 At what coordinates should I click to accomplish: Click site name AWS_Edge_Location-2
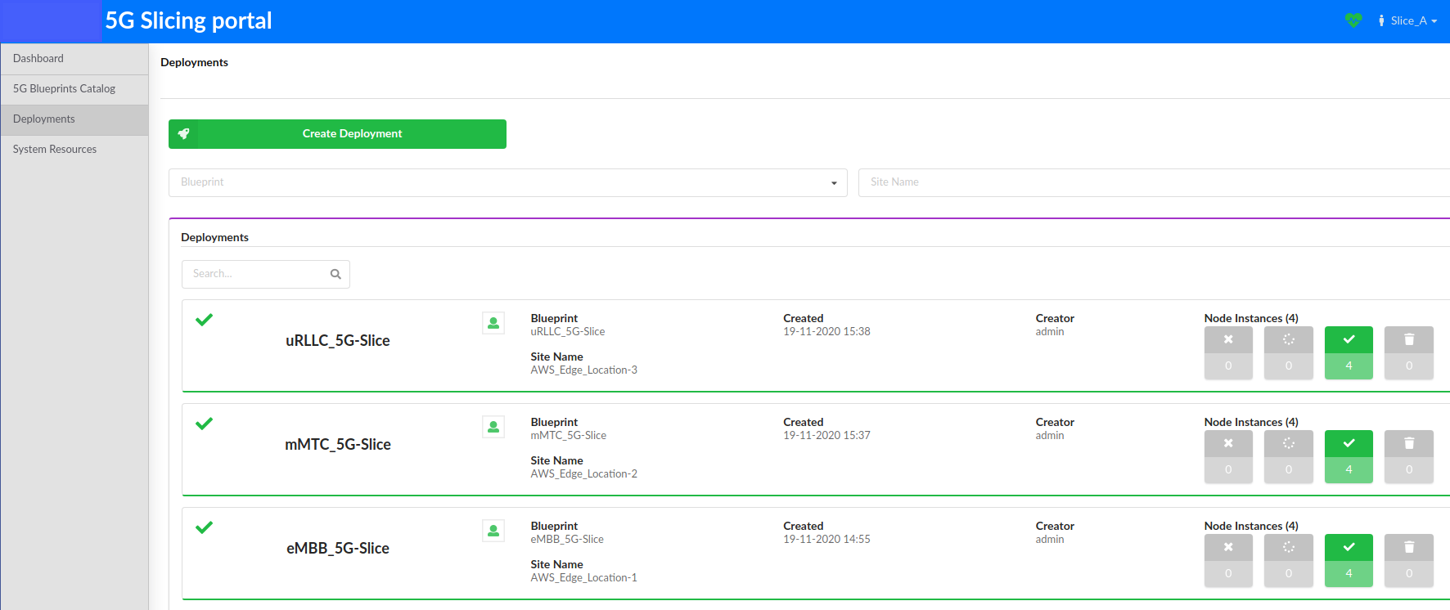(x=584, y=474)
